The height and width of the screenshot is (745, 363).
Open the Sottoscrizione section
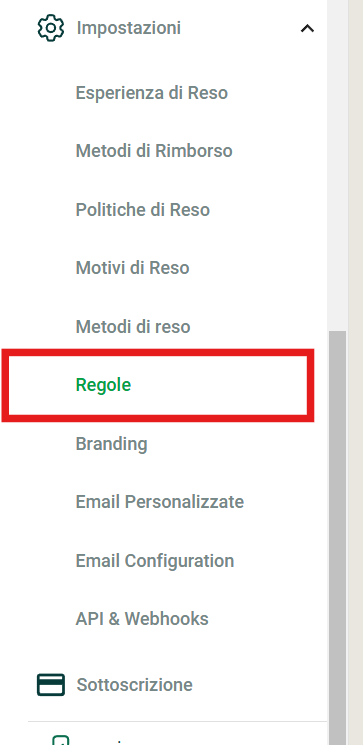click(x=134, y=685)
